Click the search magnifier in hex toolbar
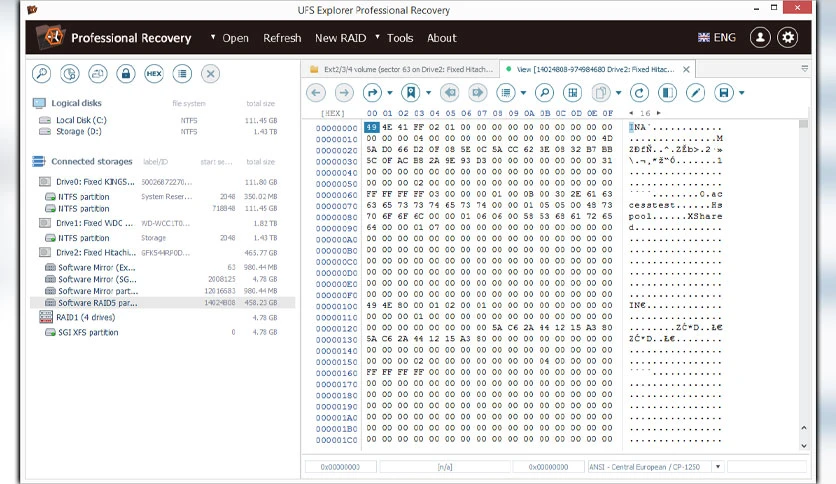Viewport: 836px width, 484px height. (x=544, y=93)
